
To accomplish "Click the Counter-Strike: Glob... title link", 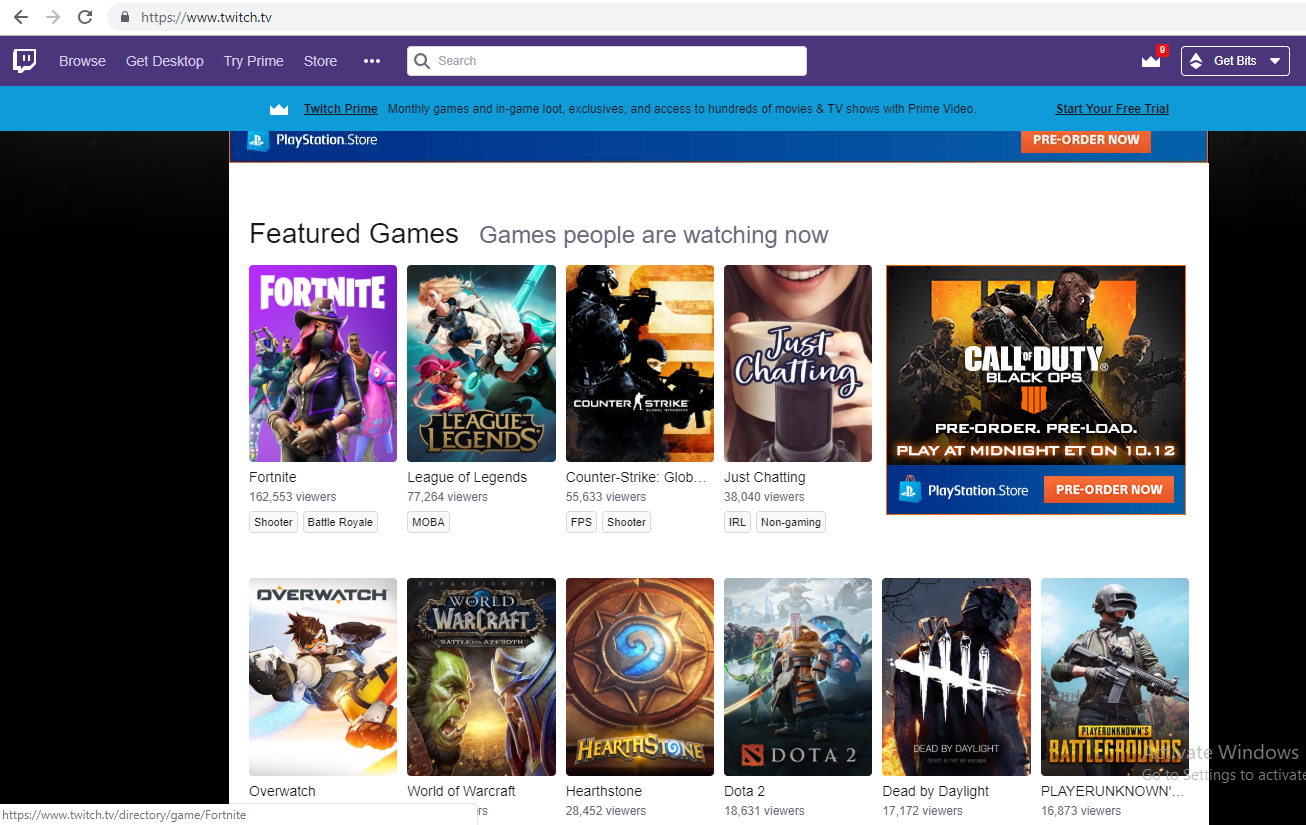I will coord(636,477).
